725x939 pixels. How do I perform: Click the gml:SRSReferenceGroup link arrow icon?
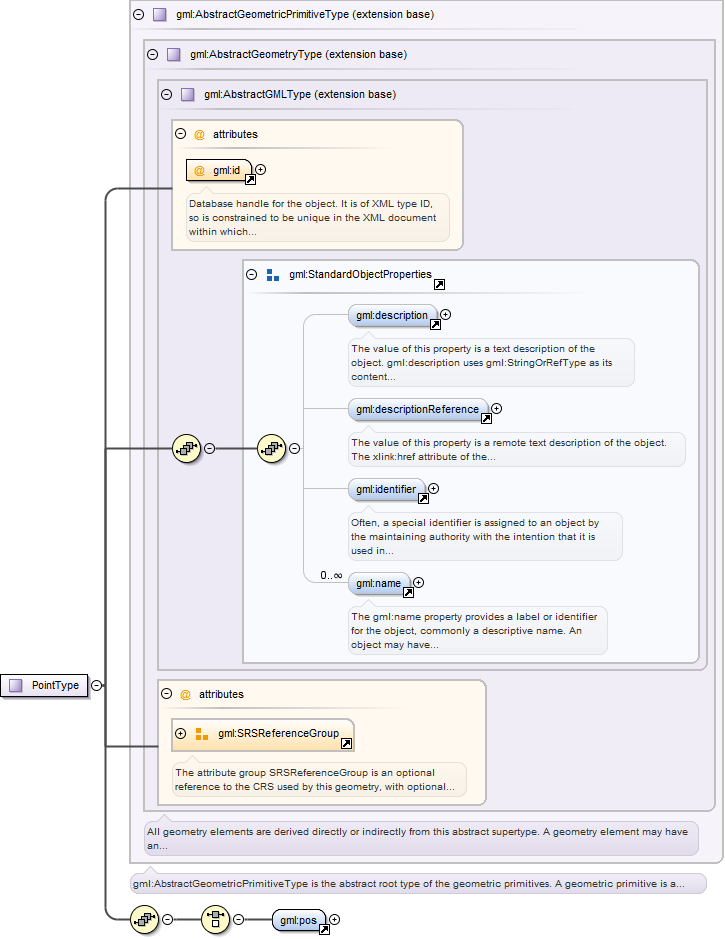click(346, 744)
